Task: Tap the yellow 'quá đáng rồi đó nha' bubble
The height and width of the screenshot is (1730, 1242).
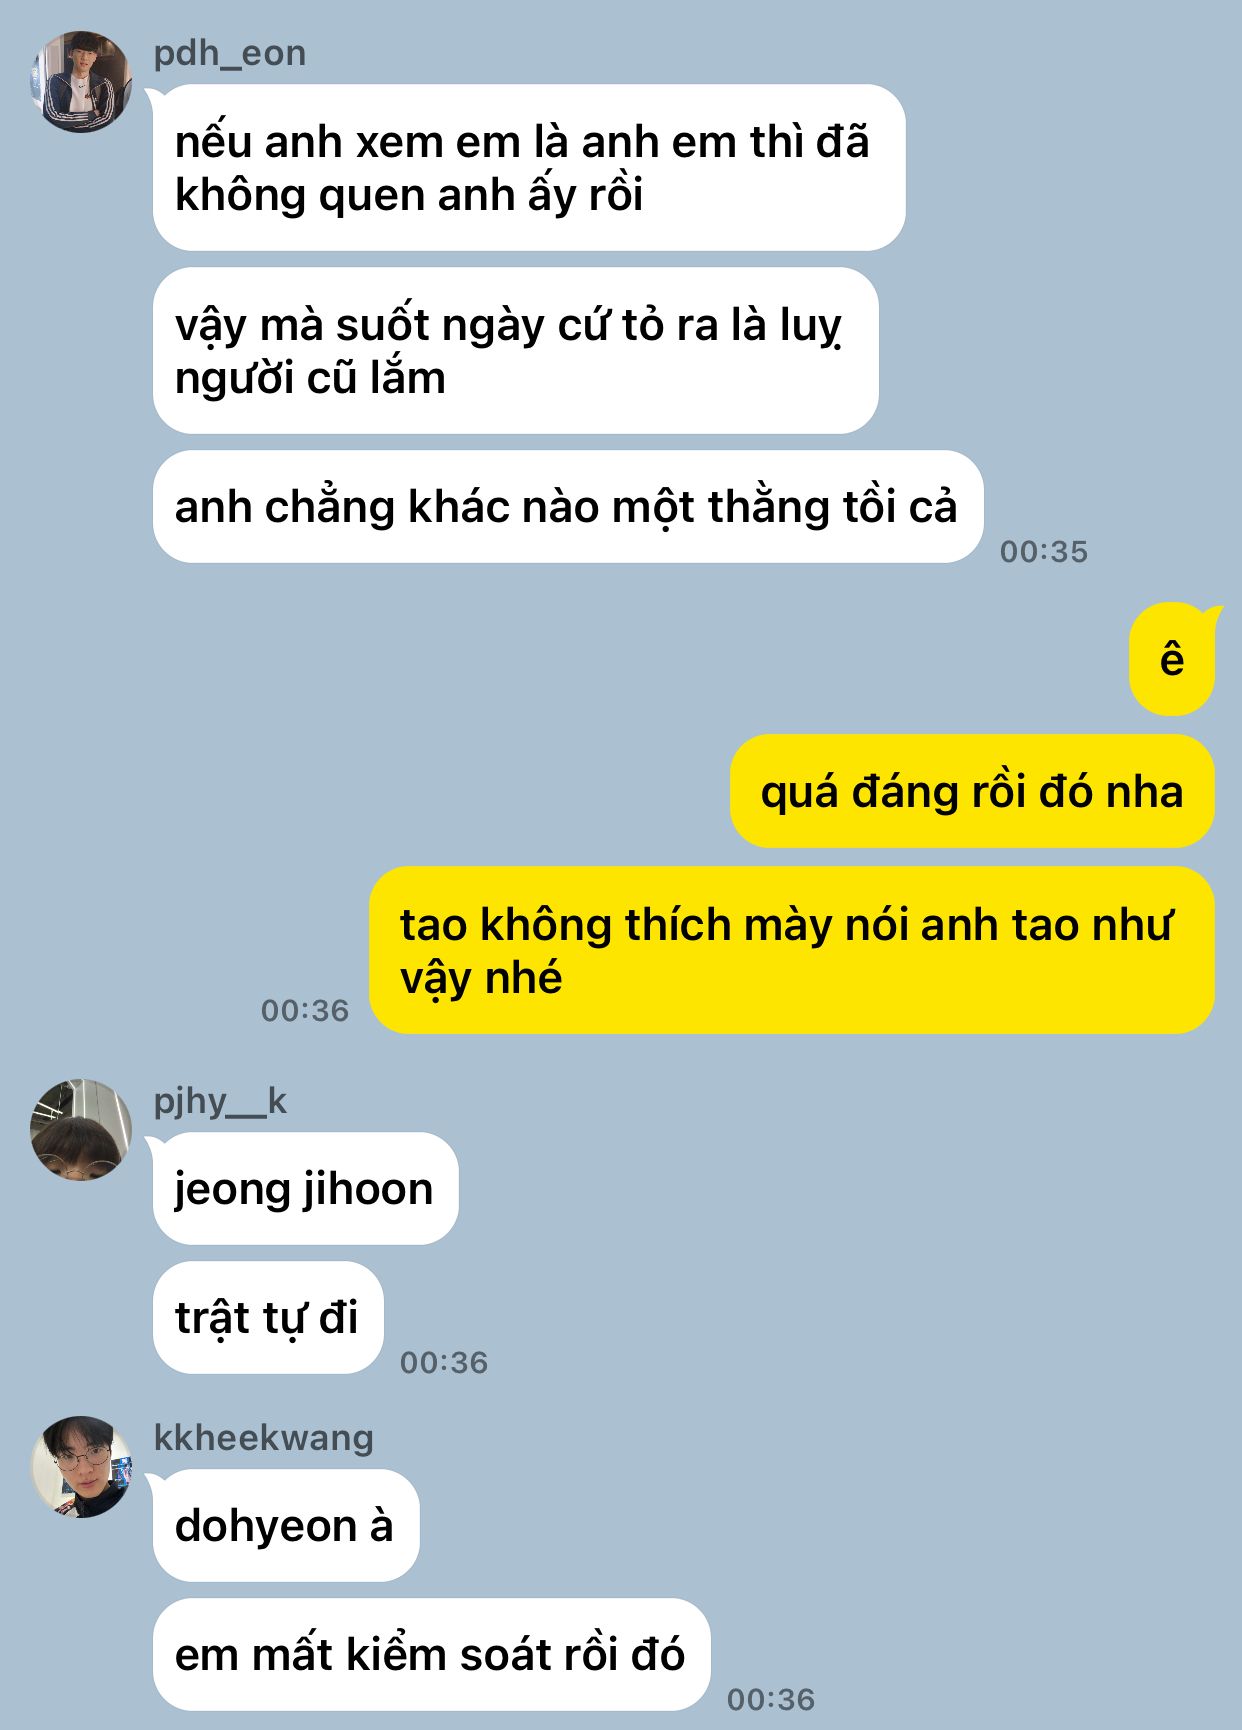Action: point(972,791)
